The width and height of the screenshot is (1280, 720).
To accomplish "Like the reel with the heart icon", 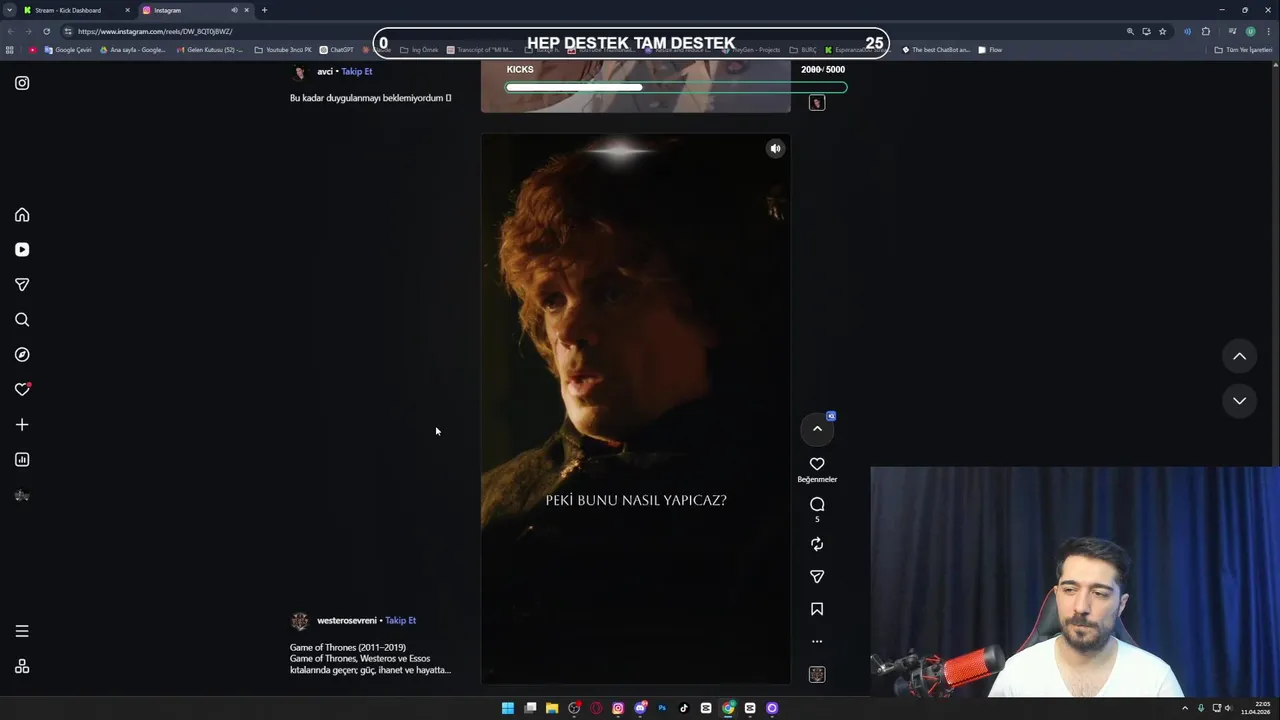I will click(817, 464).
